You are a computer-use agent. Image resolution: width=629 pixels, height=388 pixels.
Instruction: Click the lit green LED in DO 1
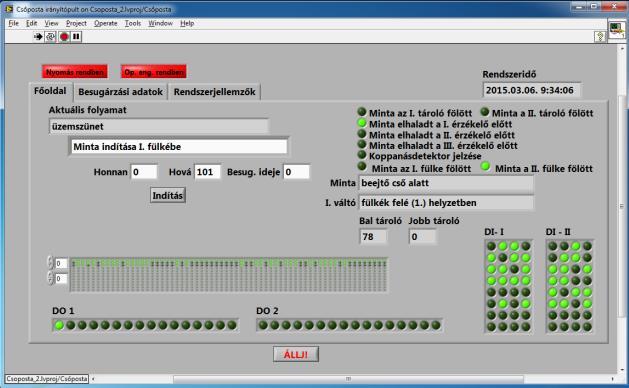coord(59,325)
